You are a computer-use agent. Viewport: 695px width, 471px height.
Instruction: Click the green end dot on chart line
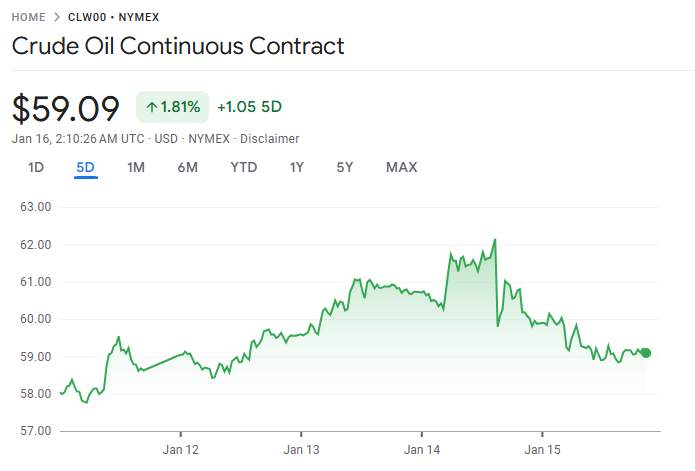click(646, 353)
